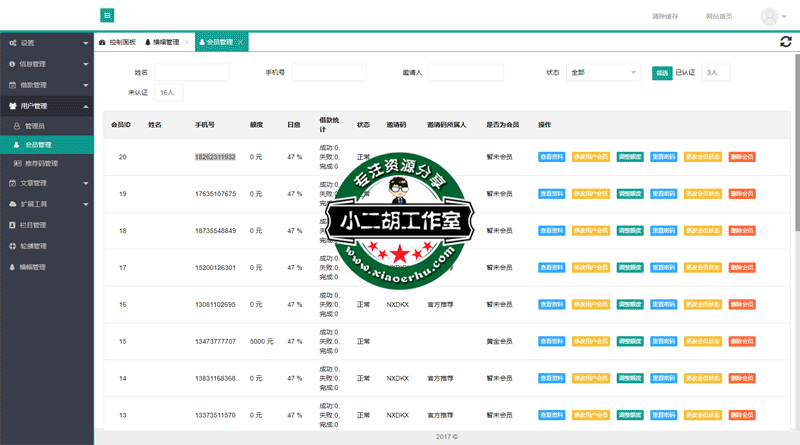This screenshot has width=800, height=445.
Task: Close the 横幅管理 tab with its X
Action: pos(186,42)
